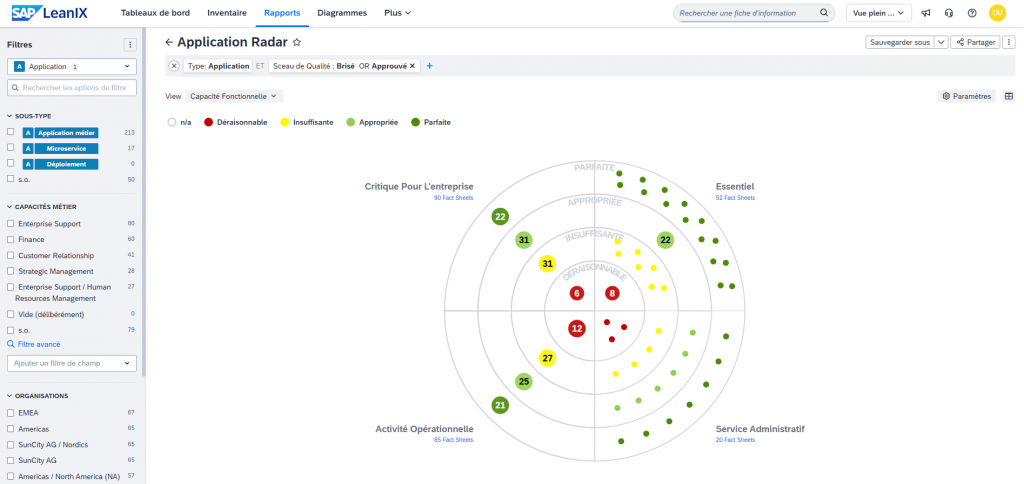The image size is (1024, 484).
Task: Clear all filters with the circled X icon
Action: point(174,66)
